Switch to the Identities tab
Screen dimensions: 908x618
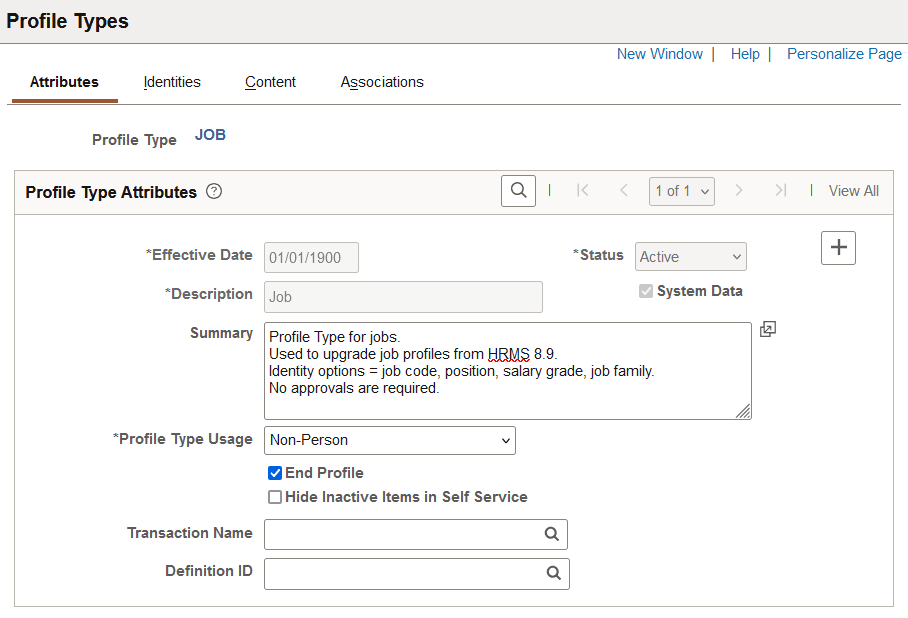coord(171,82)
